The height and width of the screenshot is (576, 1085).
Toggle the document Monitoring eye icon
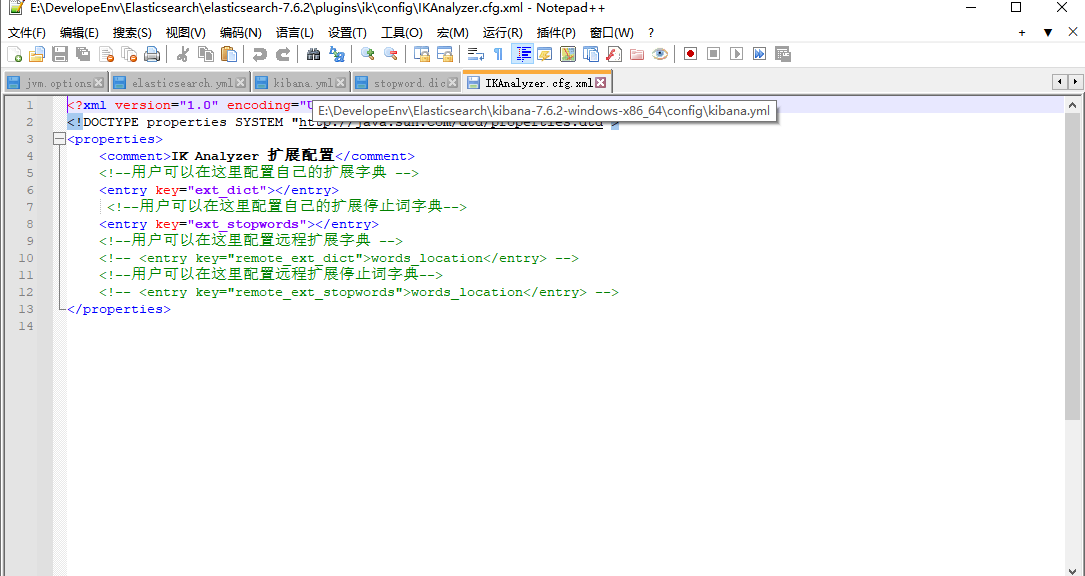pos(660,54)
